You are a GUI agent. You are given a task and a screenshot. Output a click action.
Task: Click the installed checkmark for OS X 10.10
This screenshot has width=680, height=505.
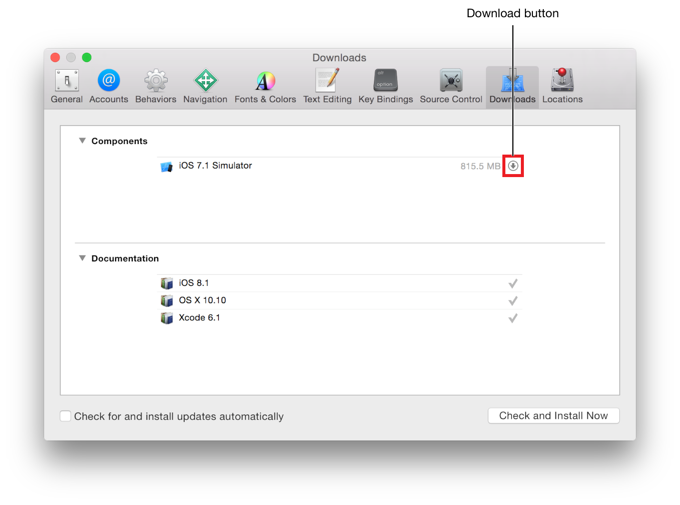click(513, 301)
